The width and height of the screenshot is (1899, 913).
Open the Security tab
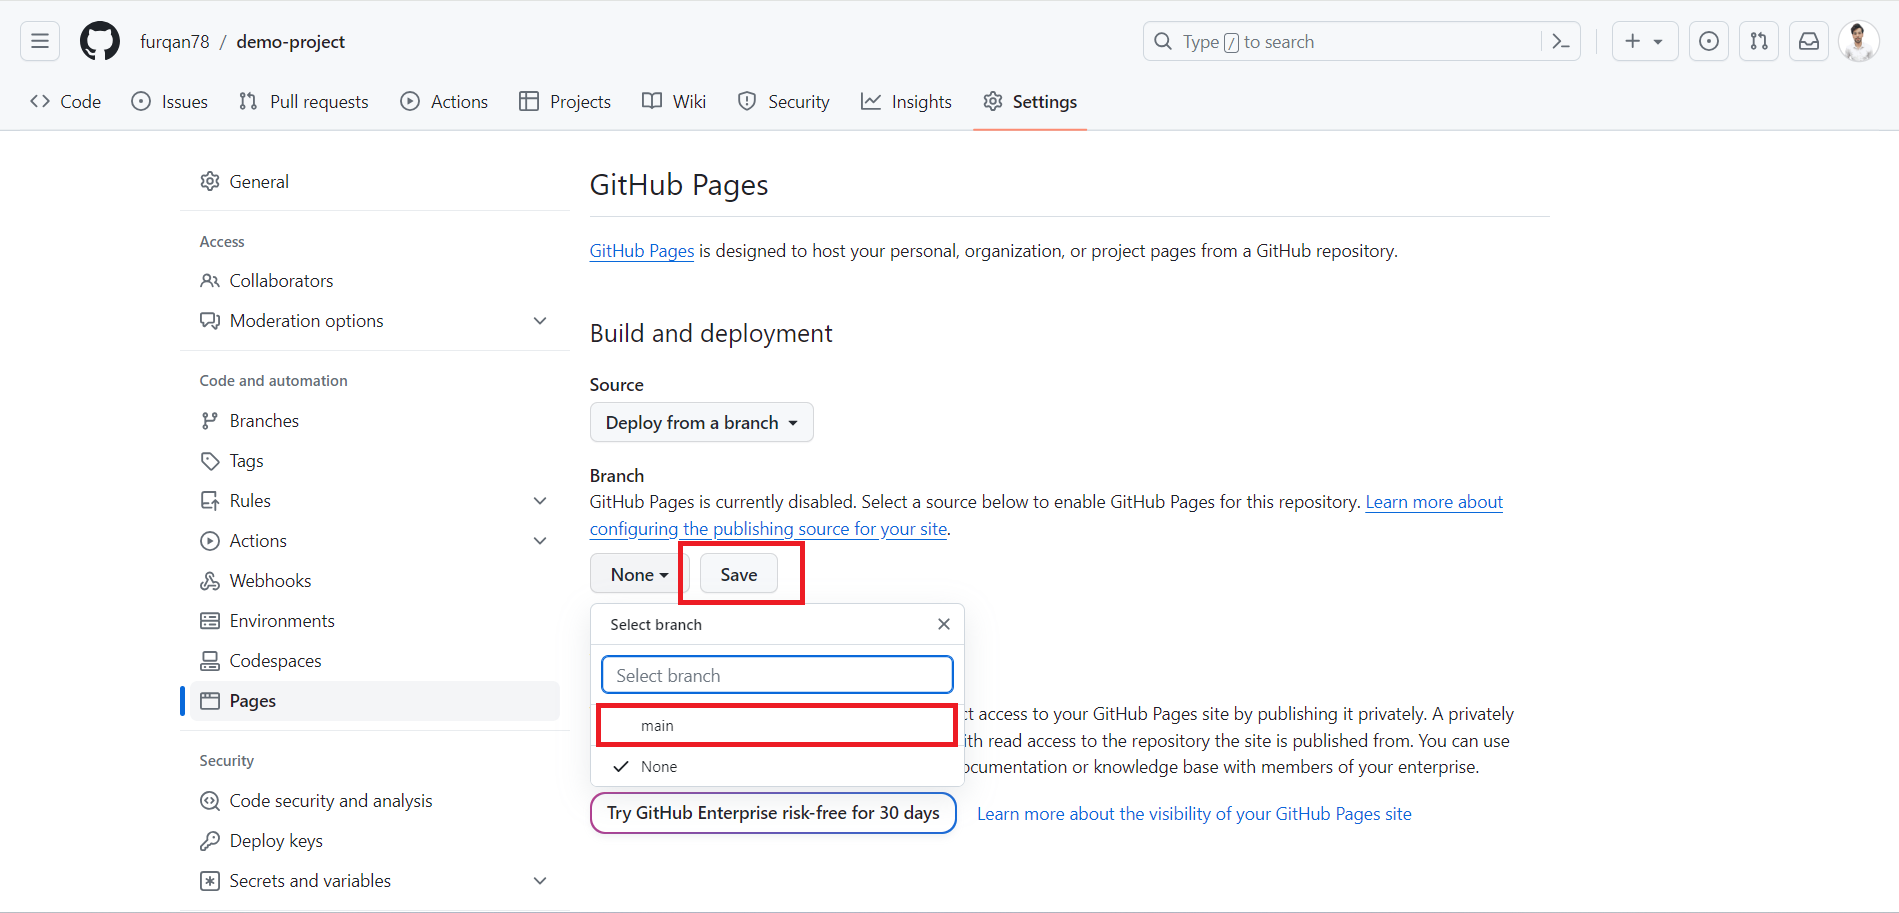[784, 101]
